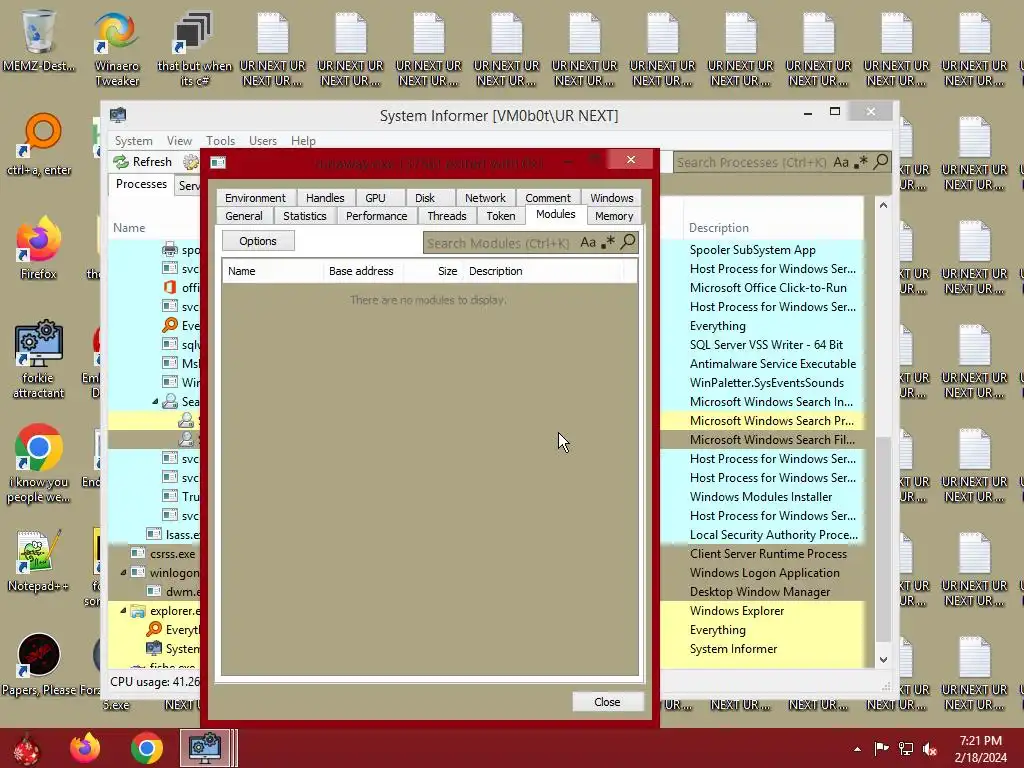Click the Office icon in process list
Image resolution: width=1024 pixels, height=768 pixels.
(170, 287)
